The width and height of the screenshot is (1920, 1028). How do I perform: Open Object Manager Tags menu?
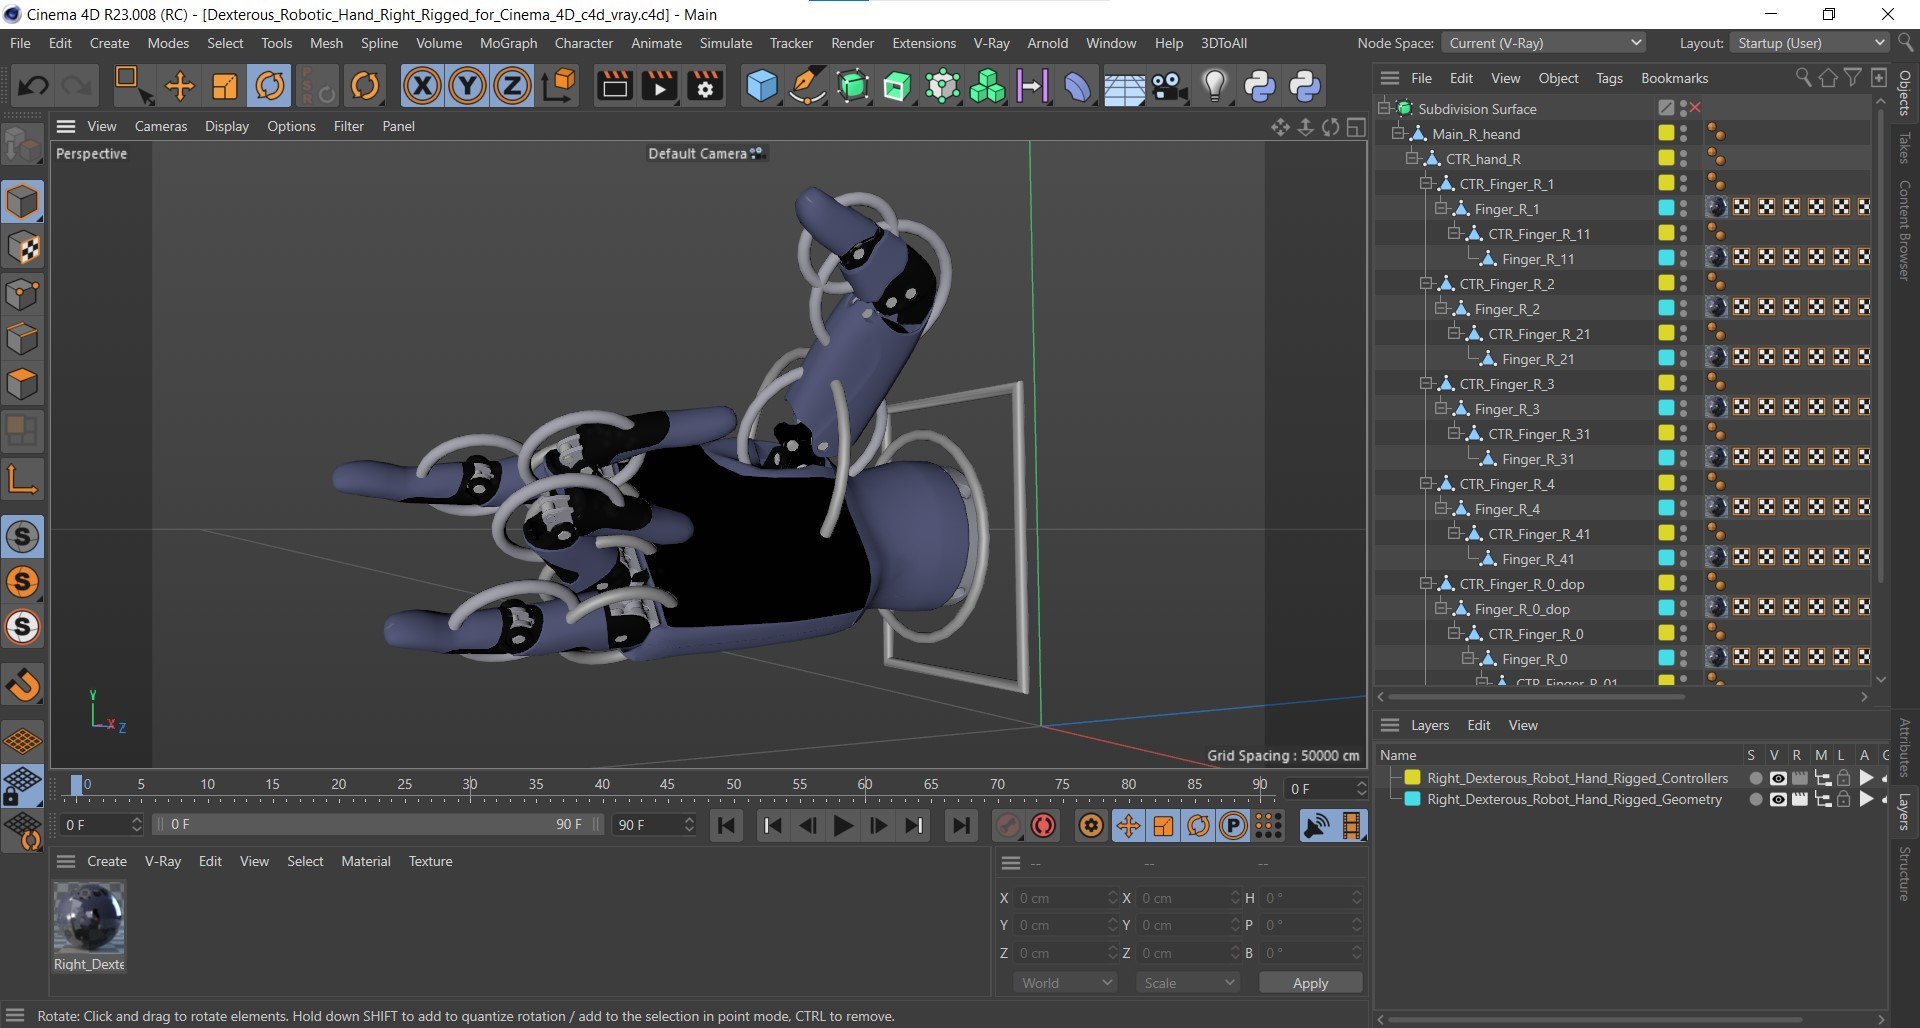1609,78
